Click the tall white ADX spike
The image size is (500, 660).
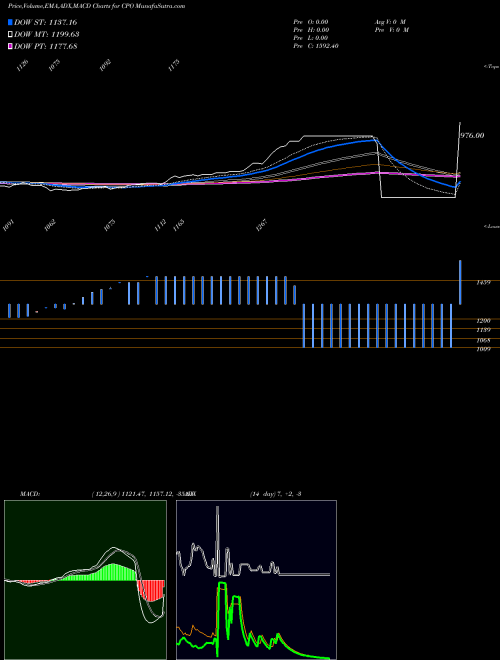(x=218, y=541)
